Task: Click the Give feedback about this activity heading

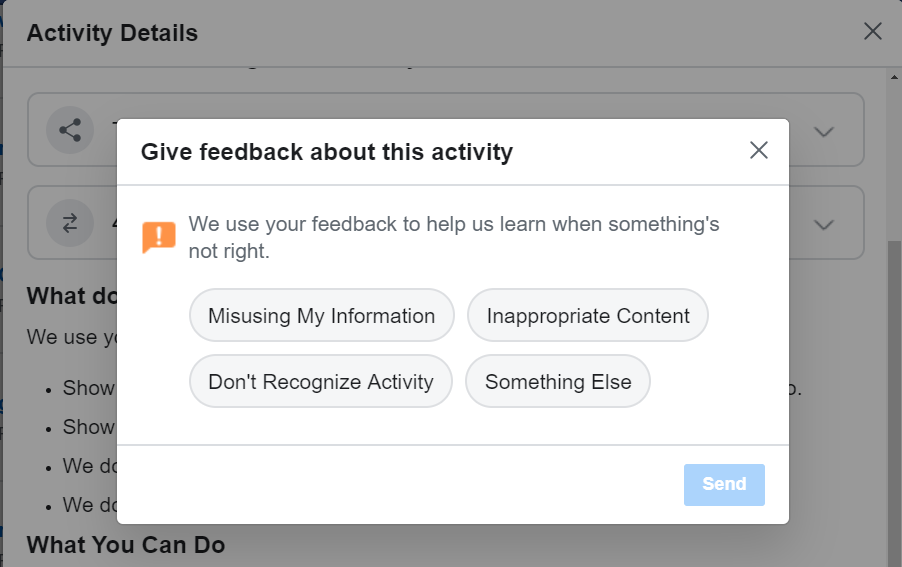Action: (327, 152)
